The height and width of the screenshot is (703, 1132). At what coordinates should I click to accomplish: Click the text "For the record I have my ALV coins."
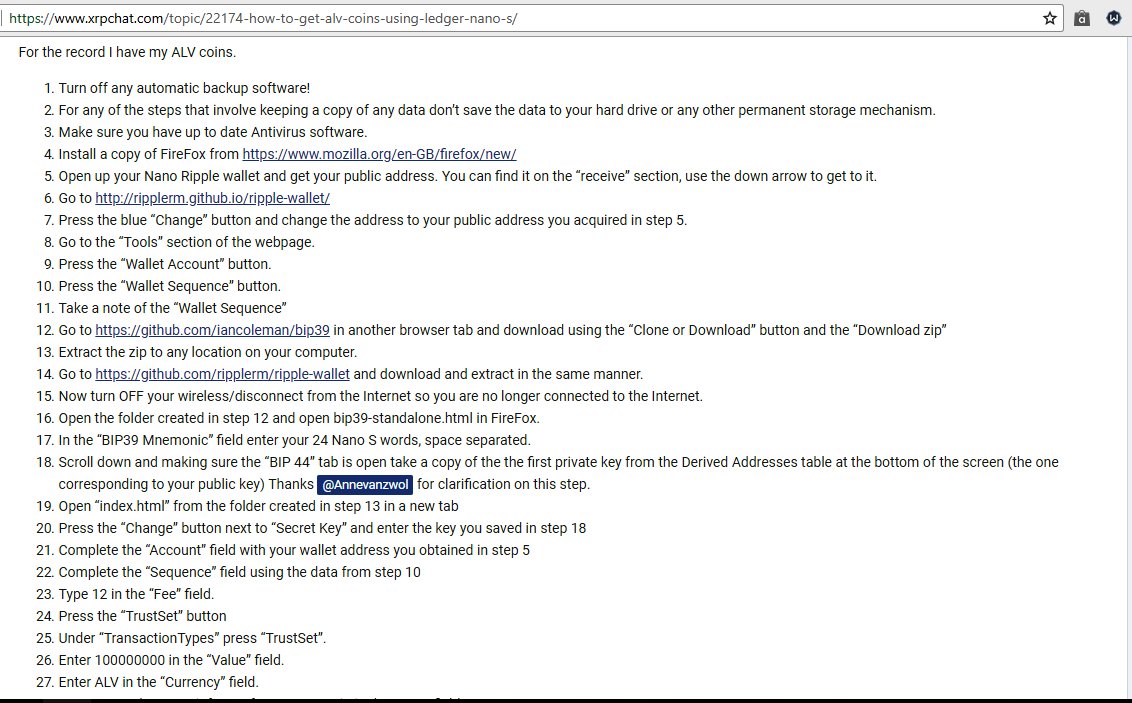tap(127, 52)
